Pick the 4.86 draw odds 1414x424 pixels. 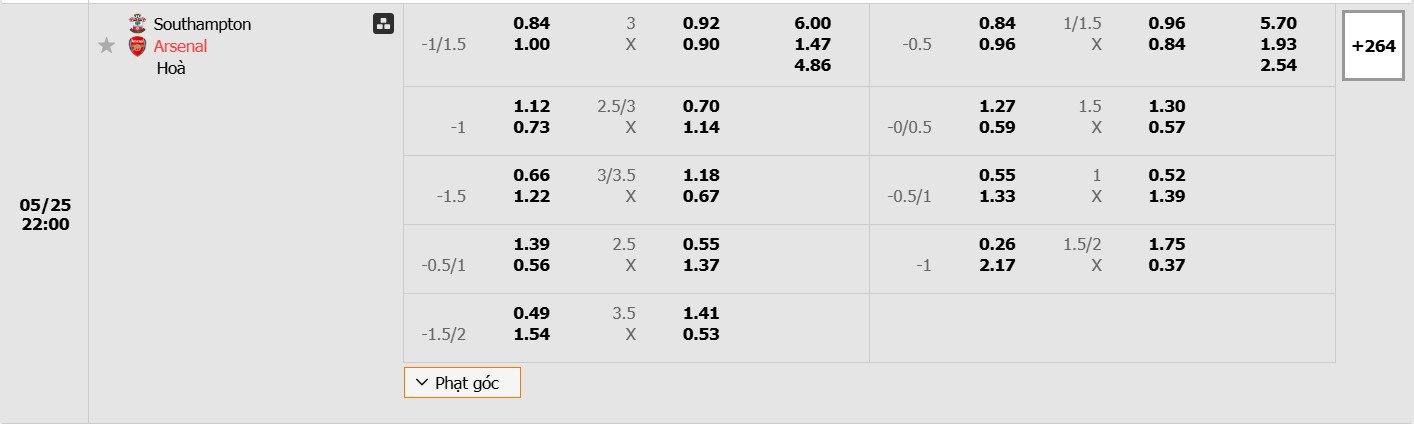pyautogui.click(x=812, y=65)
